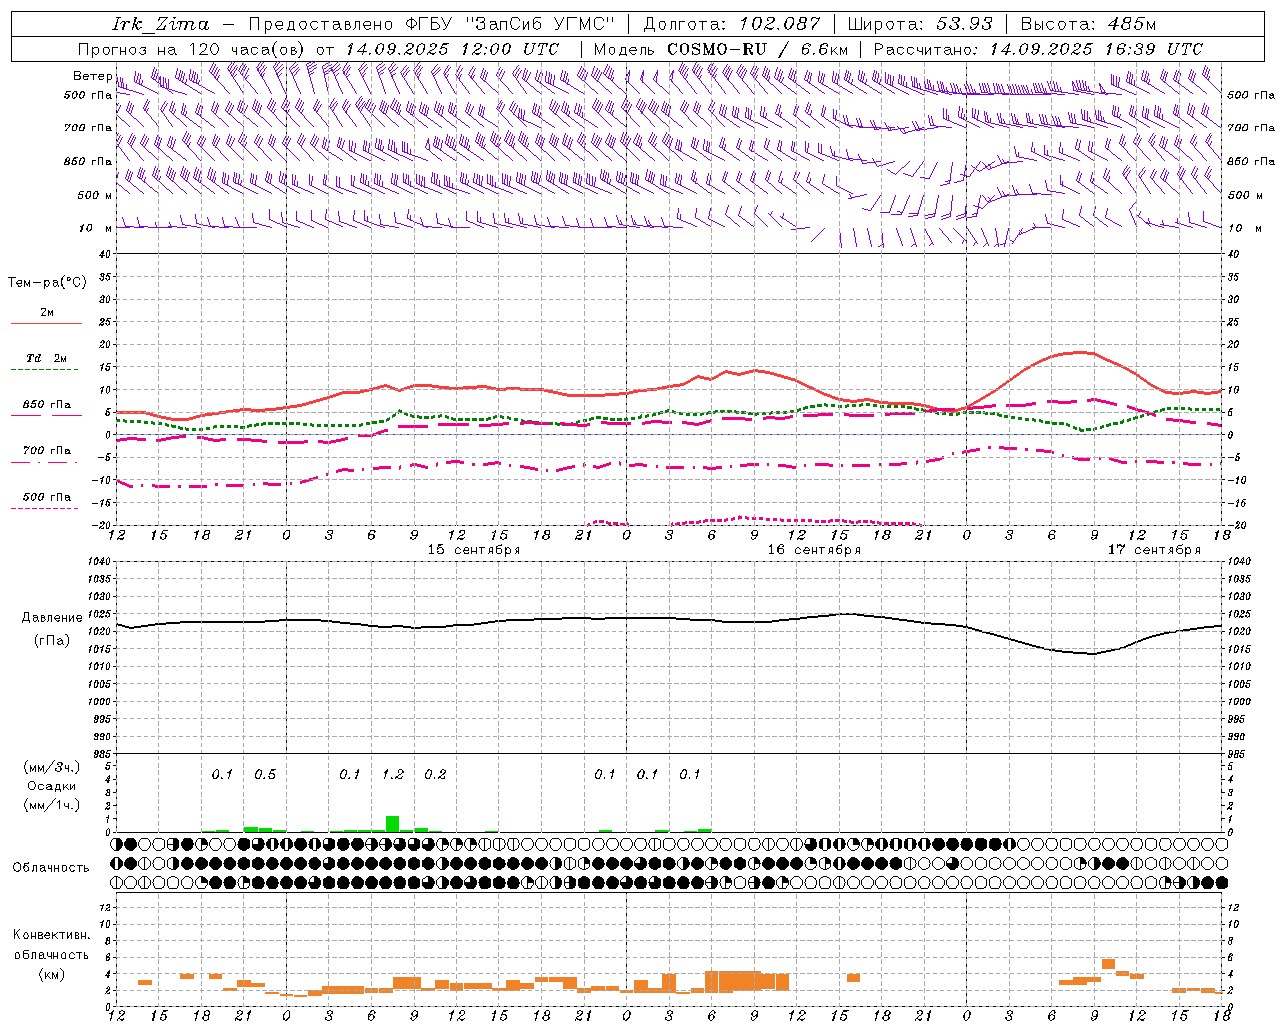Click the "(мм/3ч.)" precipitation unit label
The width and height of the screenshot is (1280, 1024).
[52, 768]
